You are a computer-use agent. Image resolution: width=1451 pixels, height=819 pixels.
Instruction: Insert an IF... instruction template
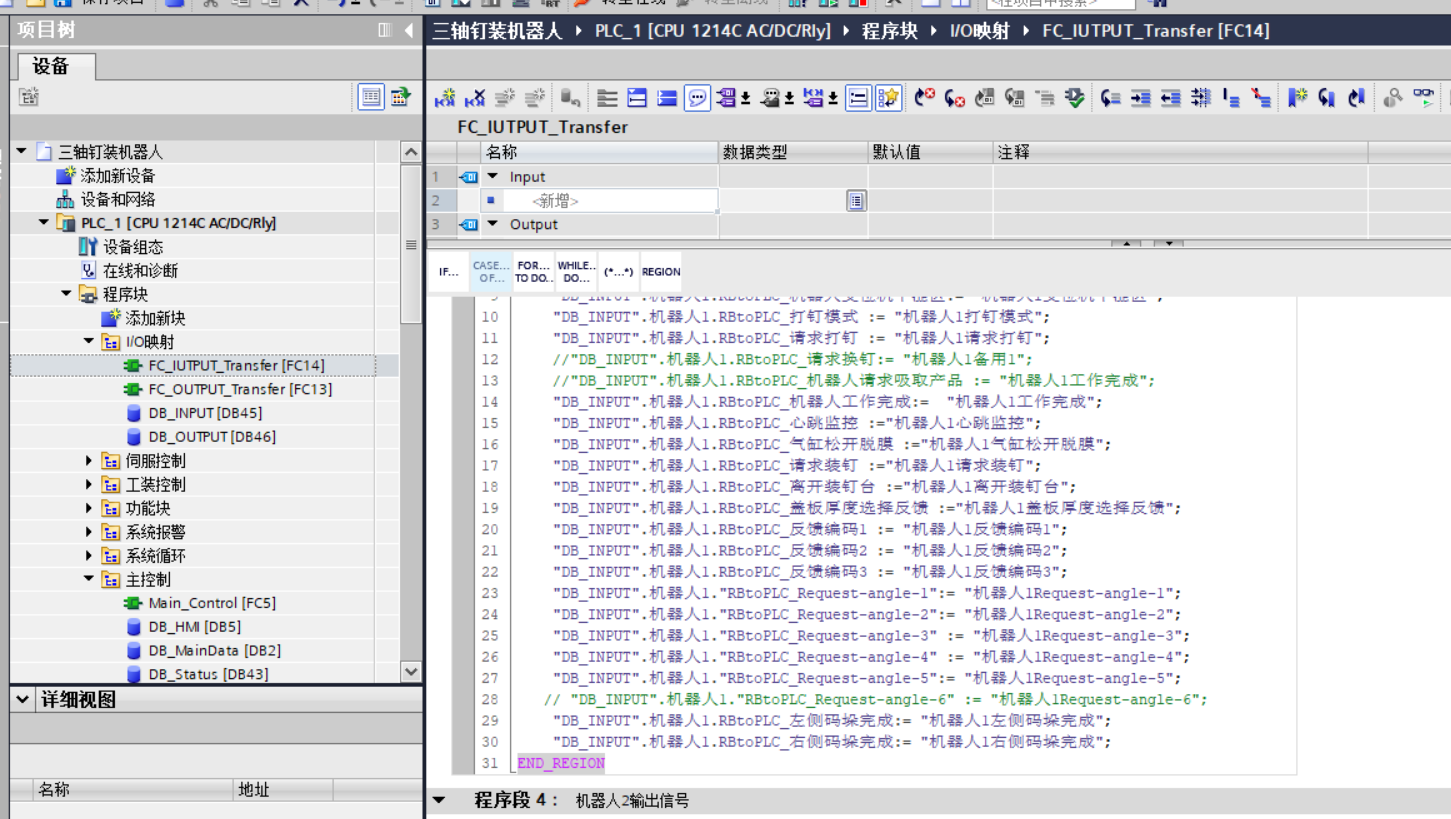[449, 272]
